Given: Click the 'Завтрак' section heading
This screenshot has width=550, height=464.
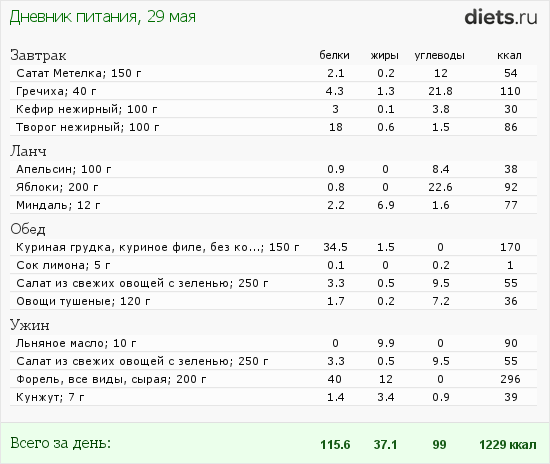Looking at the screenshot, I should pos(38,55).
